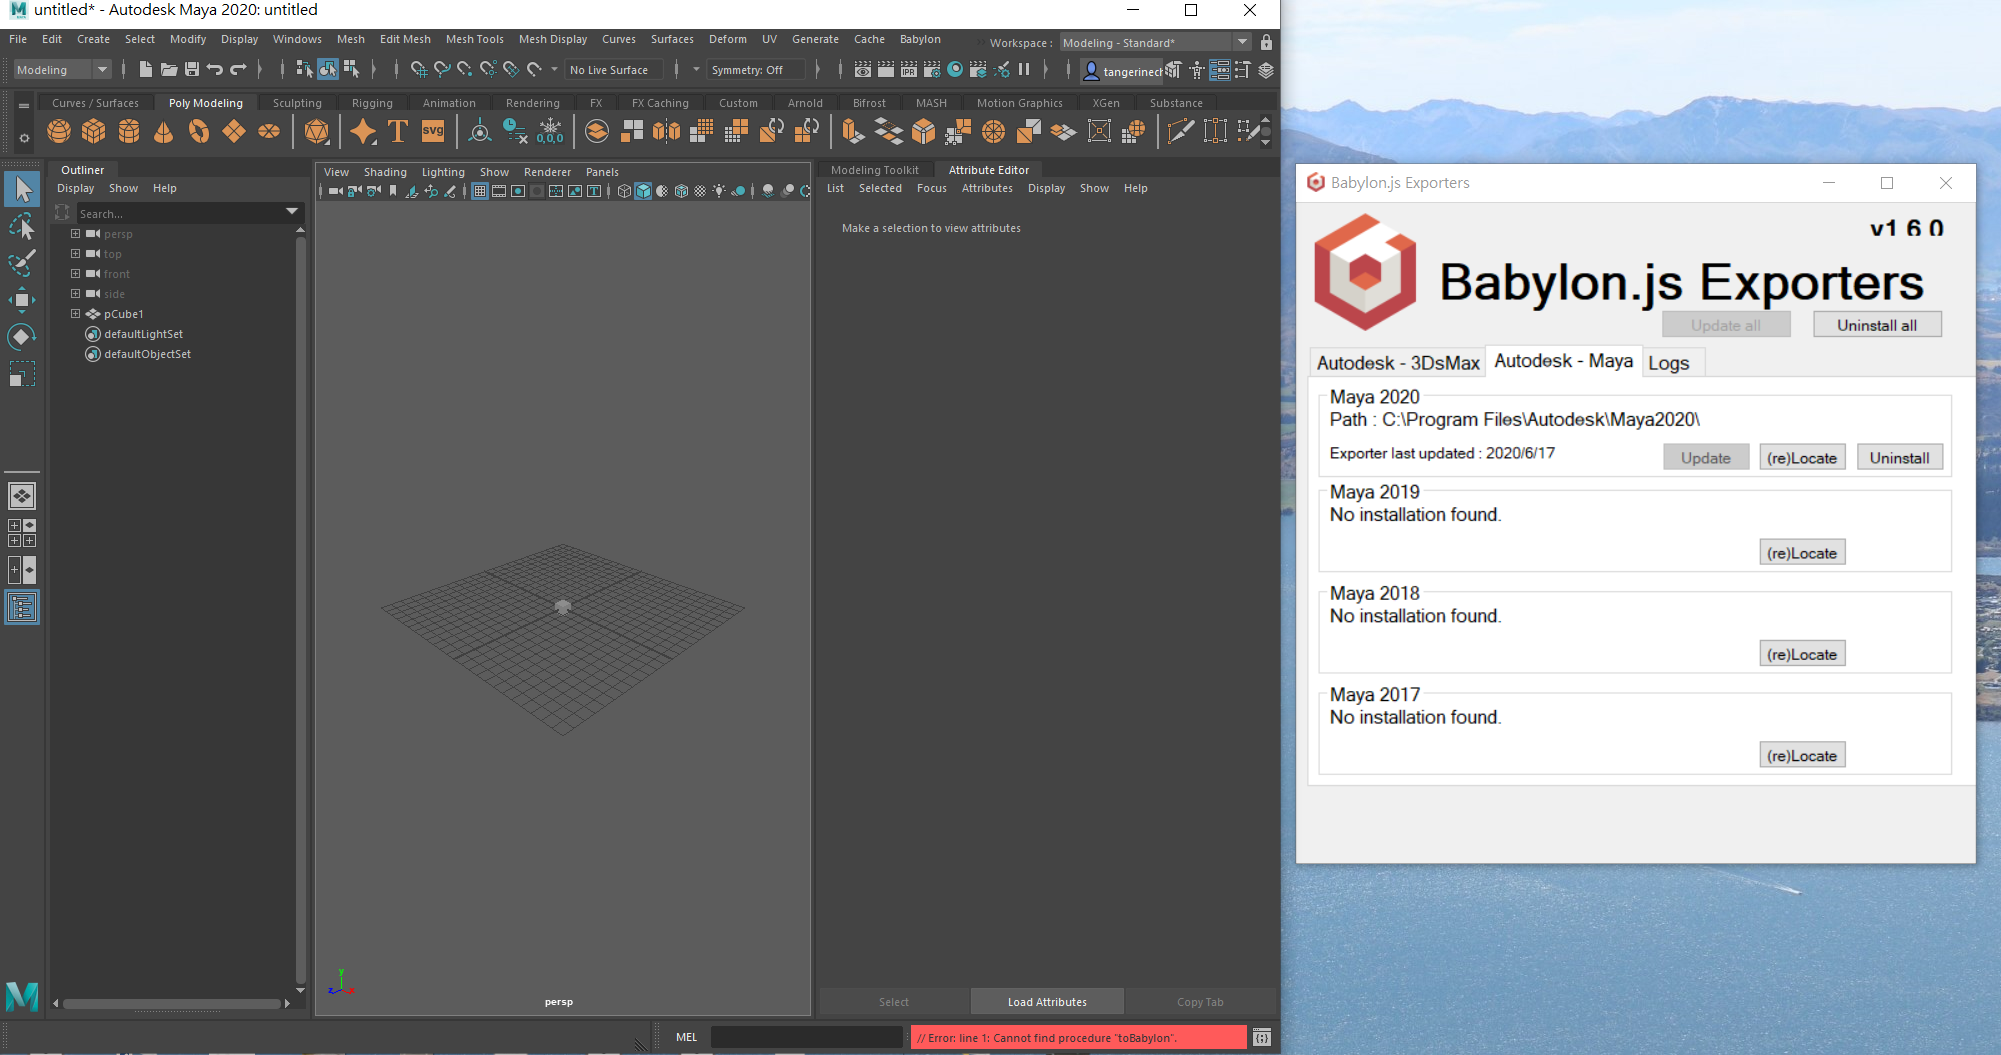
Task: Click the Maya logo icon at bottom left
Action: 22,996
